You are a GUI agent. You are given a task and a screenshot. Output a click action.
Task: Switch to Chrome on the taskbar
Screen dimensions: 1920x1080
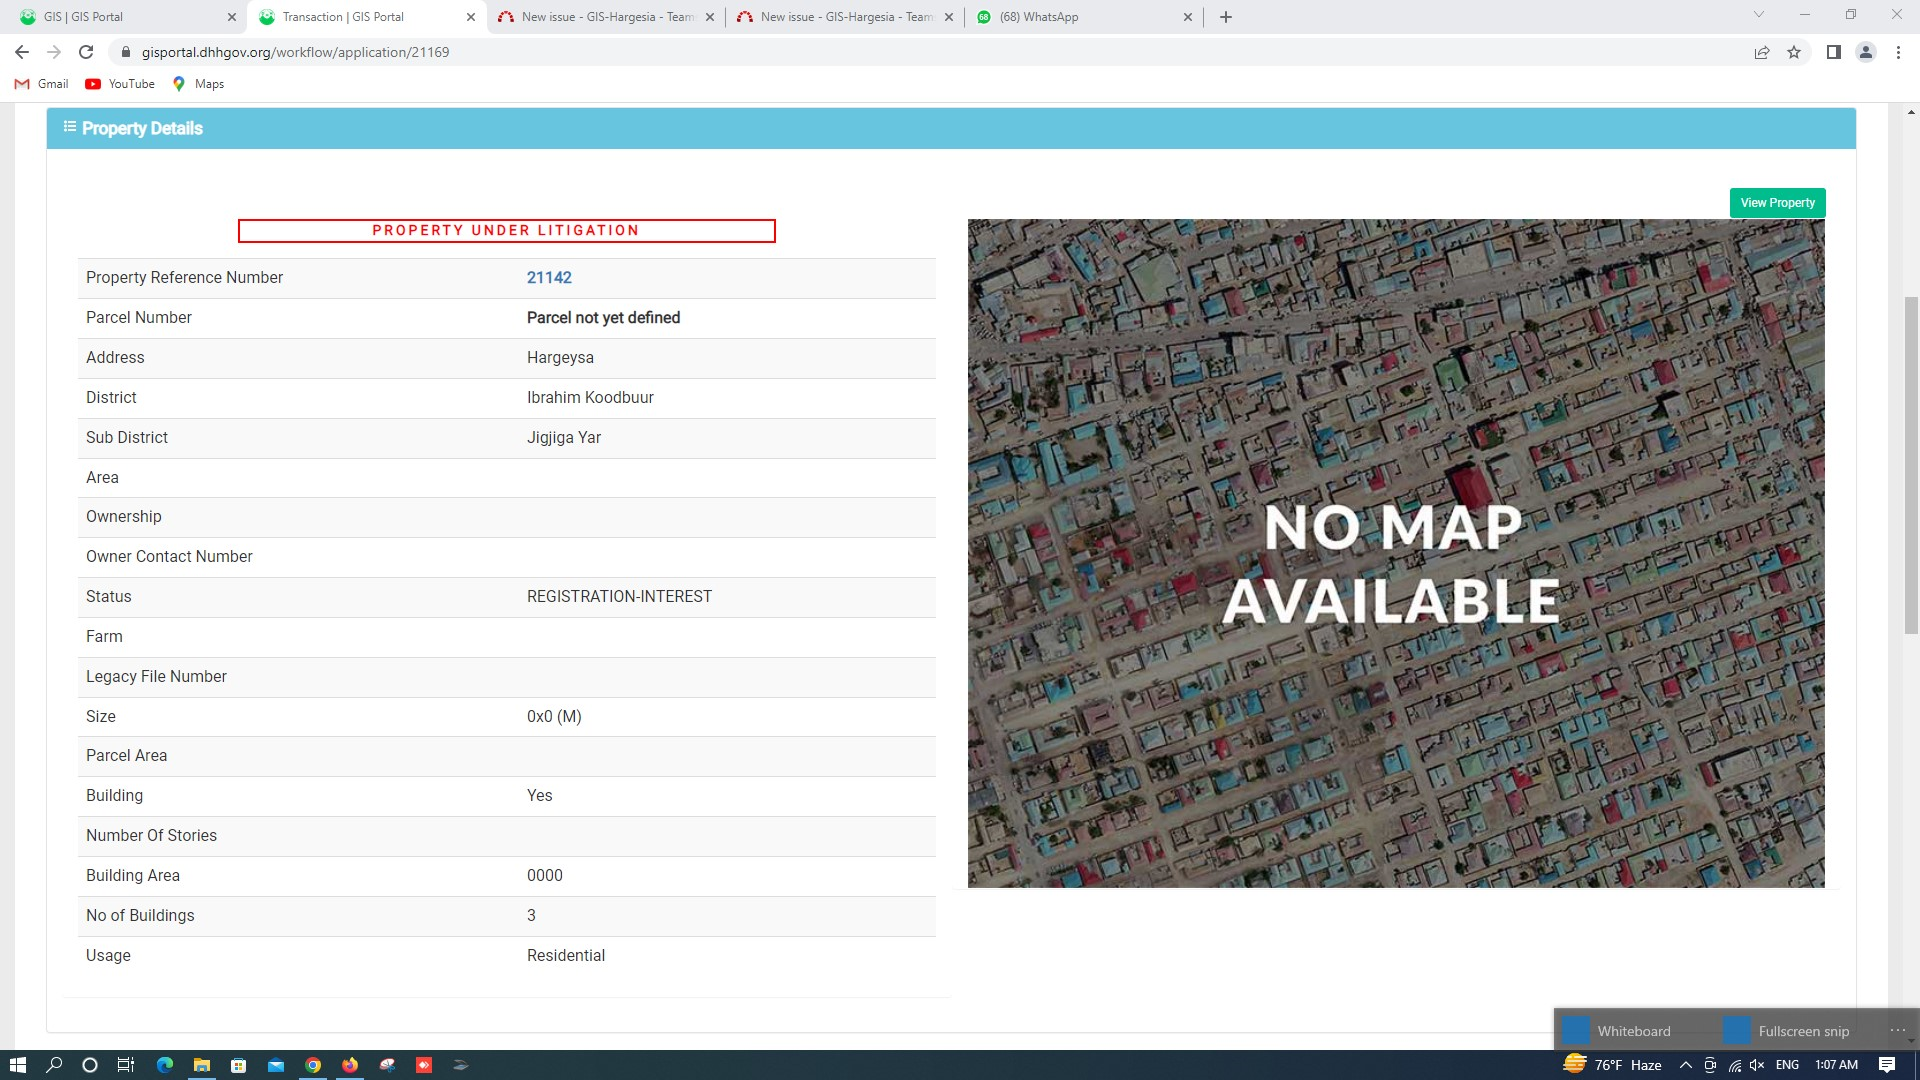coord(313,1065)
